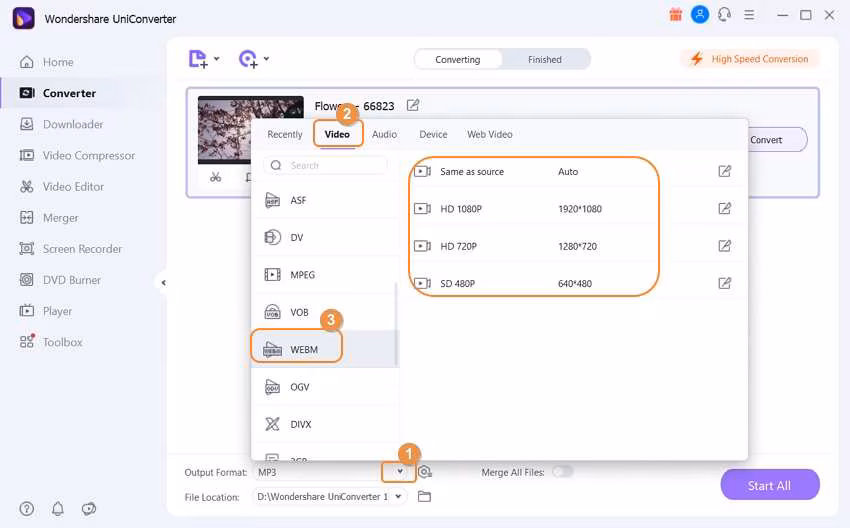Screen dimensions: 850x528
Task: Open the notifications bell icon
Action: (57, 509)
